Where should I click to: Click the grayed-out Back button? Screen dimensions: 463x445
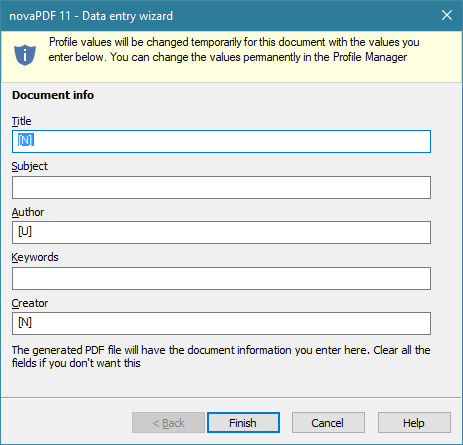[x=168, y=423]
